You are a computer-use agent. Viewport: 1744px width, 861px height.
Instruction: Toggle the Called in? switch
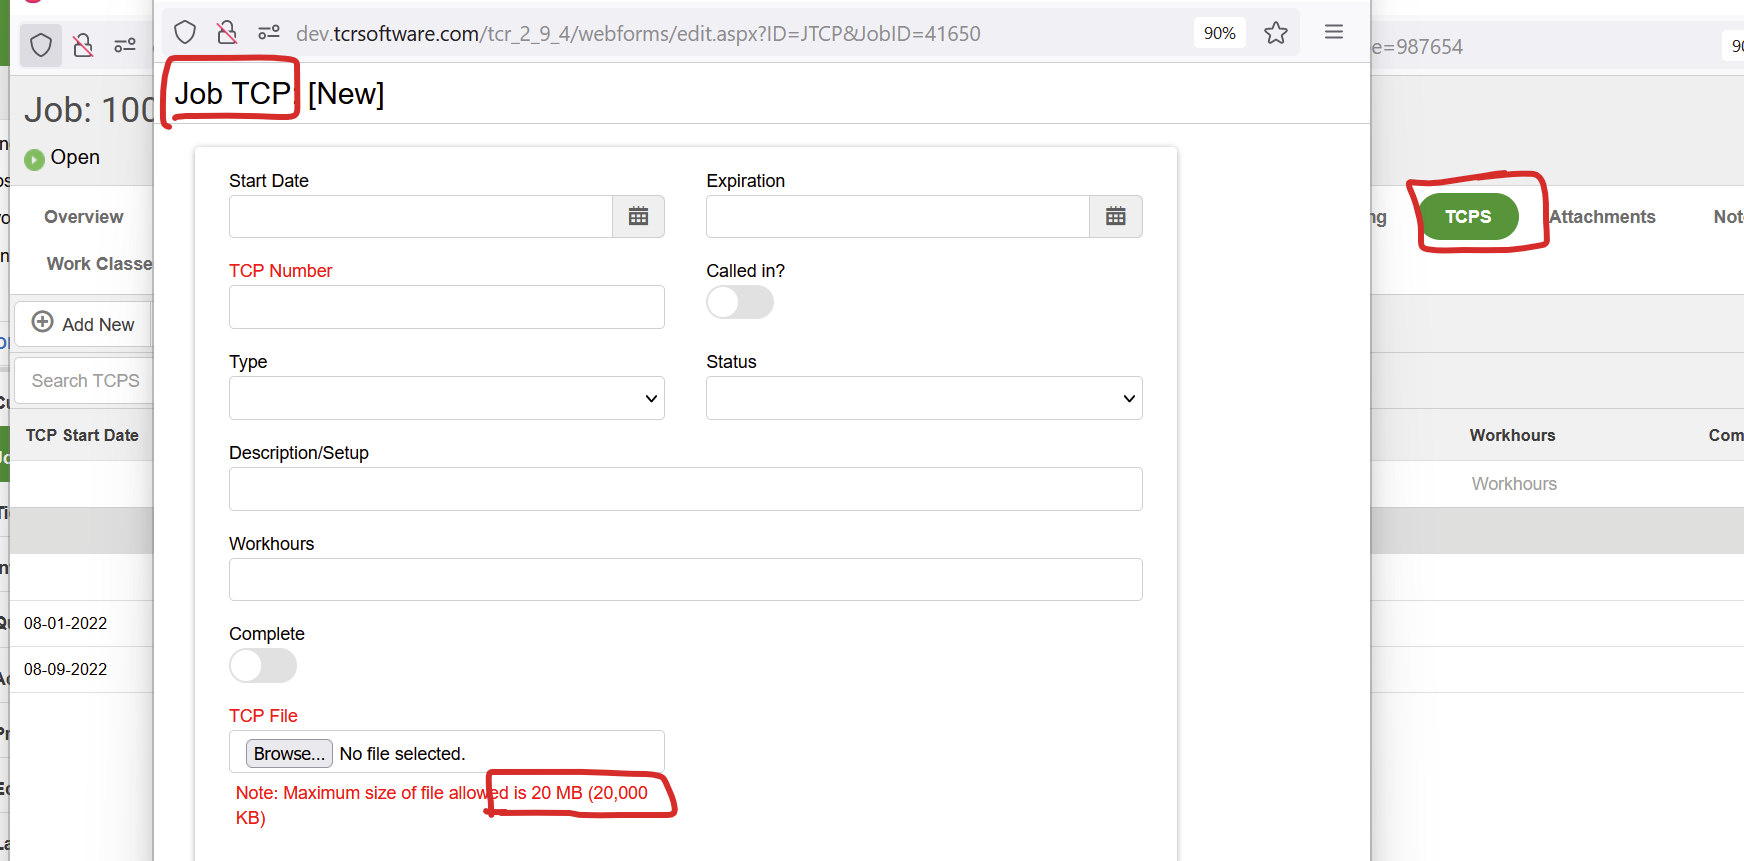coord(739,302)
